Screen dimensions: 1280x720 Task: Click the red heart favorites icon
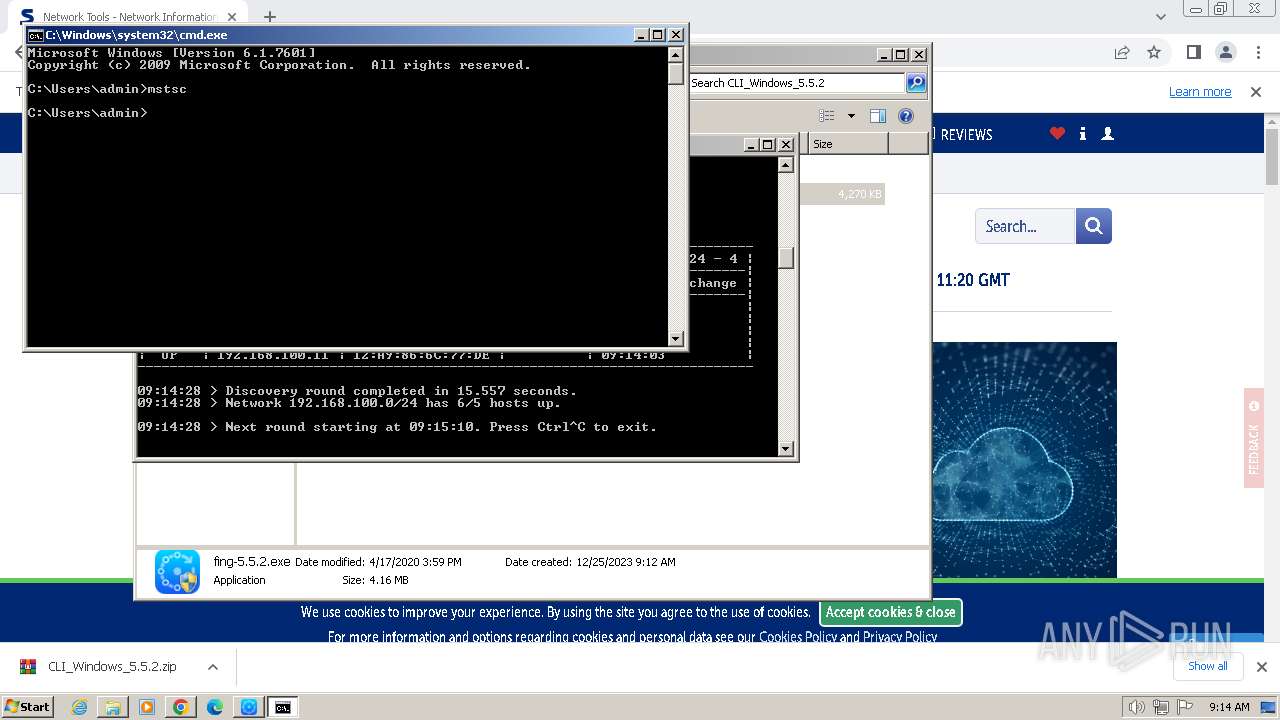(1057, 133)
